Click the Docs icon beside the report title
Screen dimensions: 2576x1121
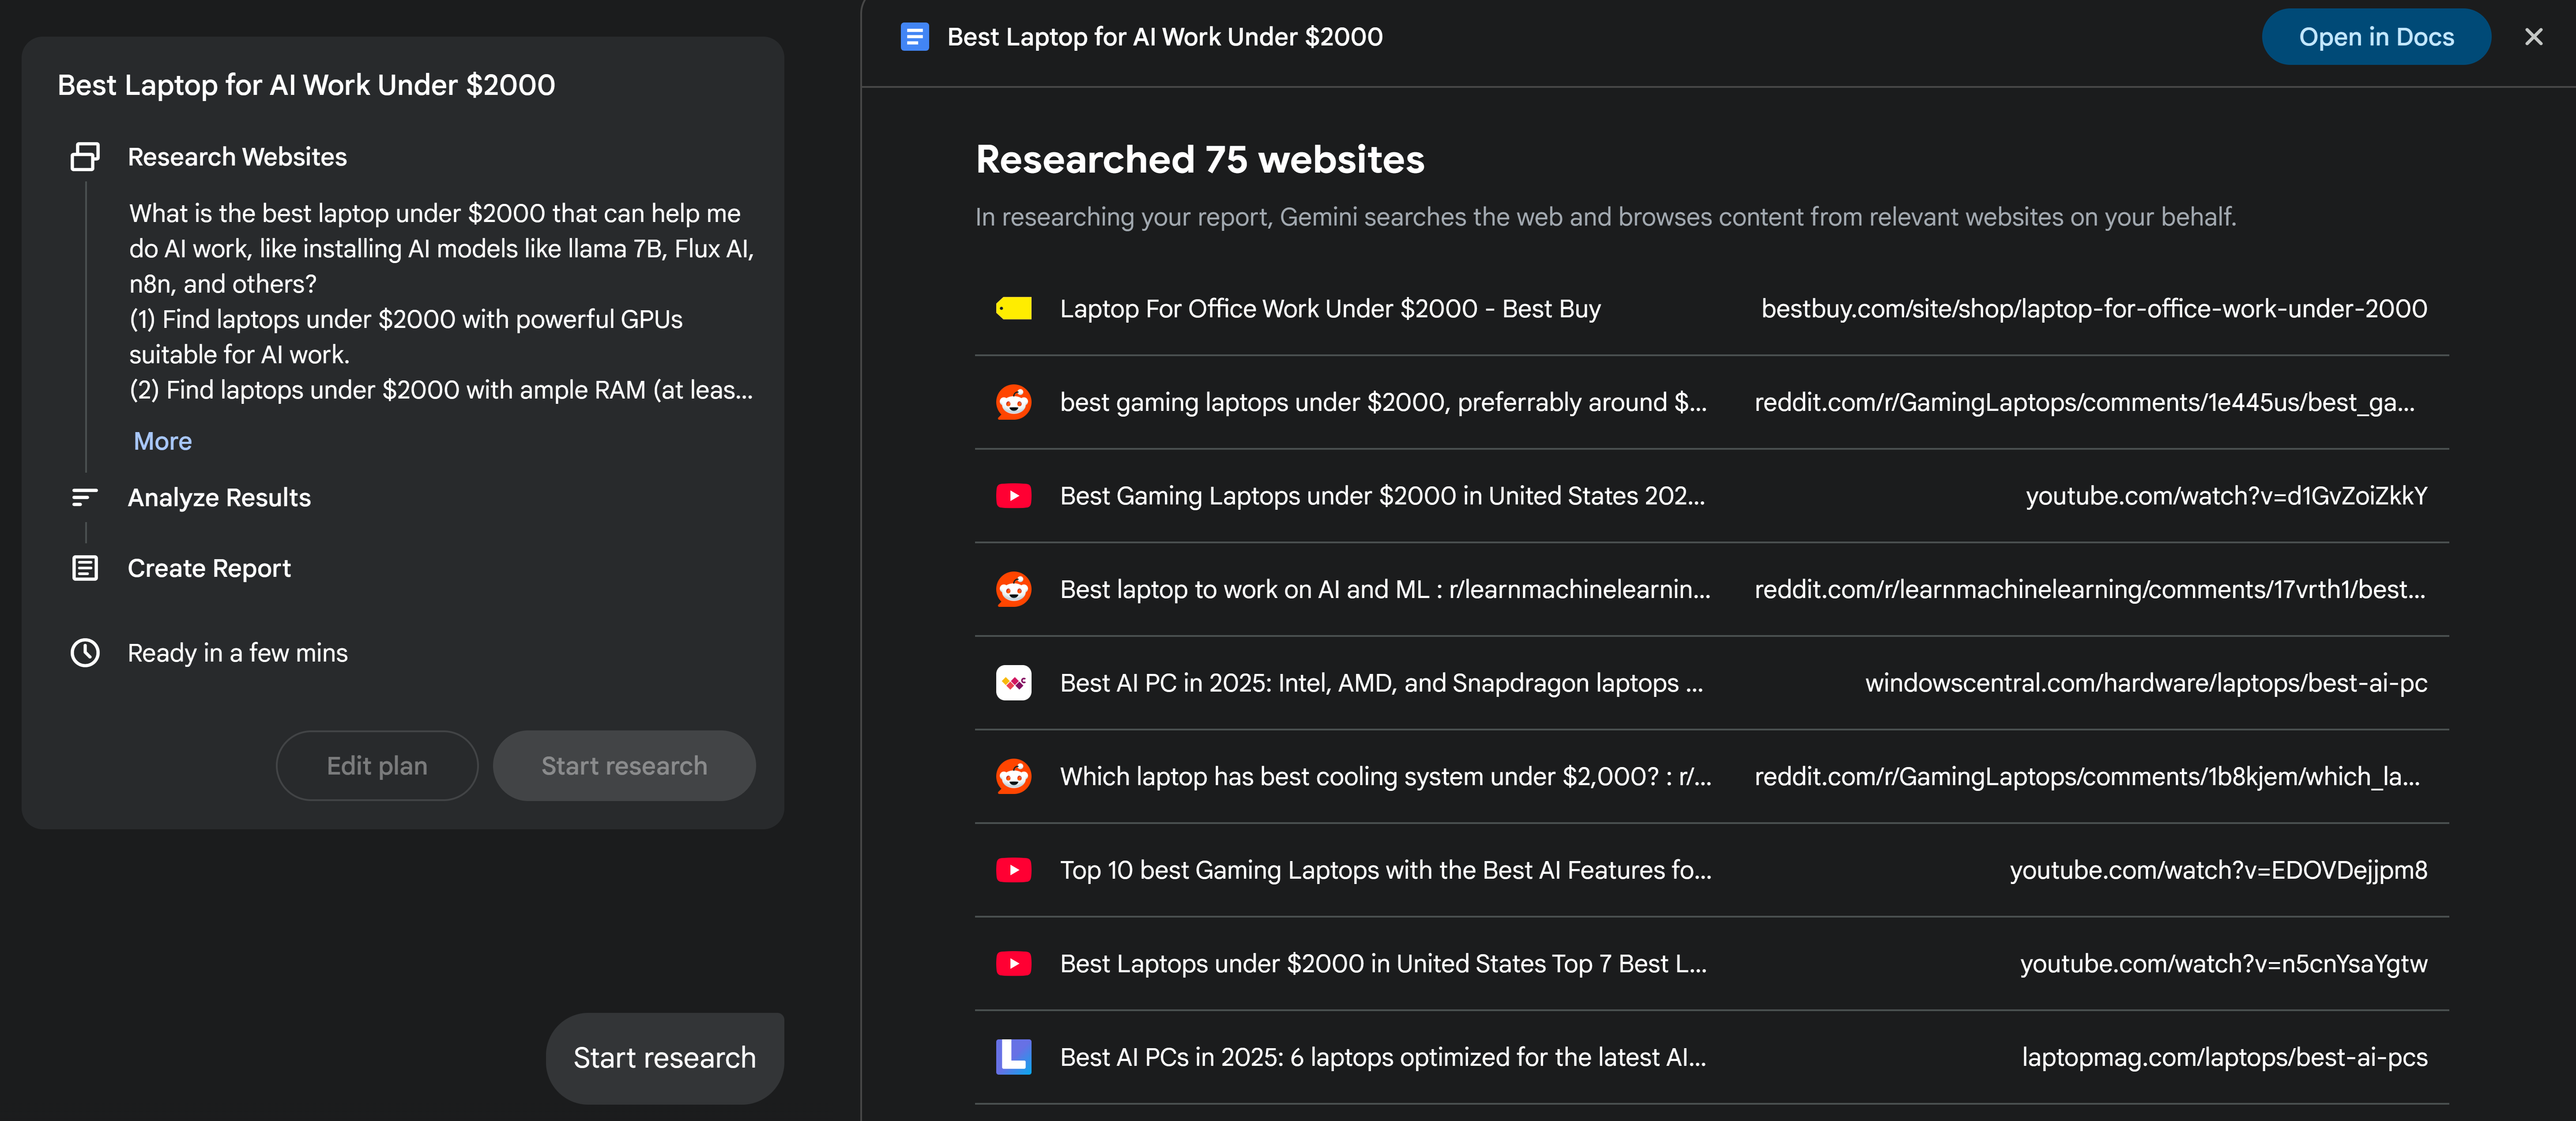[914, 37]
